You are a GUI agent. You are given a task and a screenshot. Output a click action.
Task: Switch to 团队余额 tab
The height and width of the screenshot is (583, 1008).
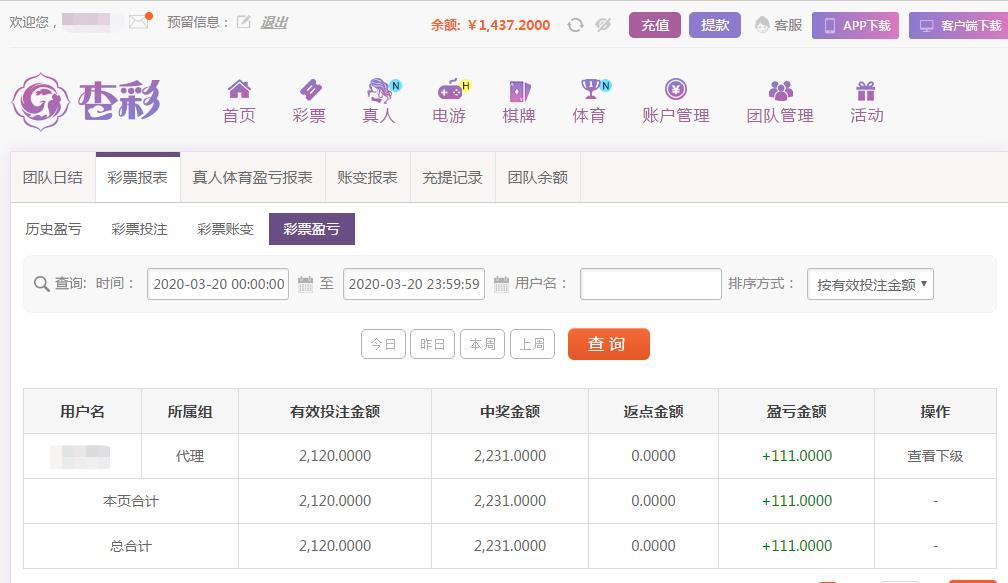pos(537,177)
